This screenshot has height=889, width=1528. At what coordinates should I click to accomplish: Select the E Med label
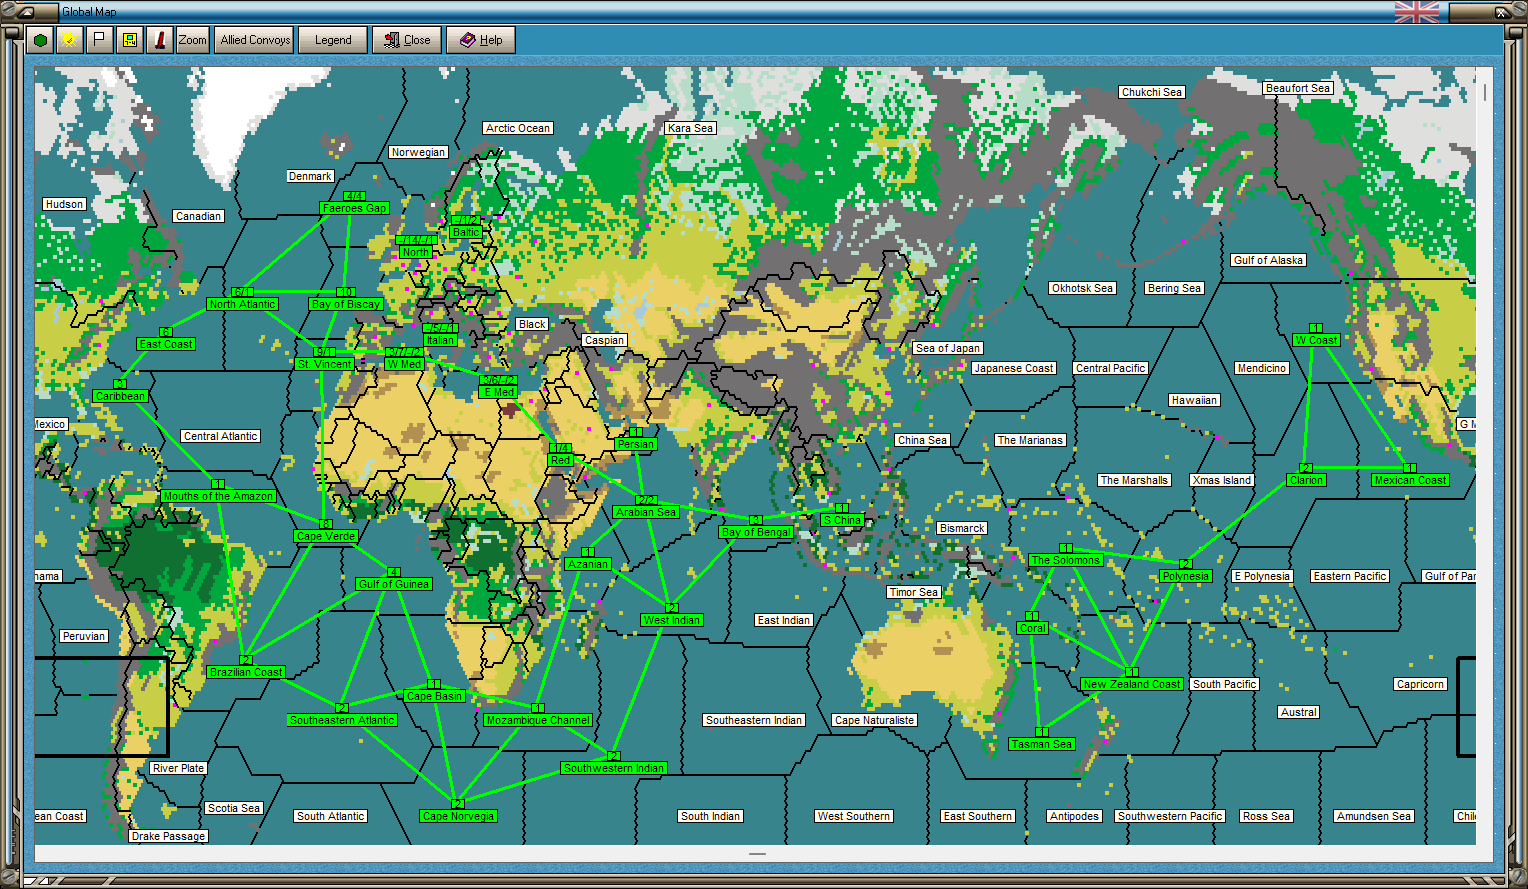(499, 392)
